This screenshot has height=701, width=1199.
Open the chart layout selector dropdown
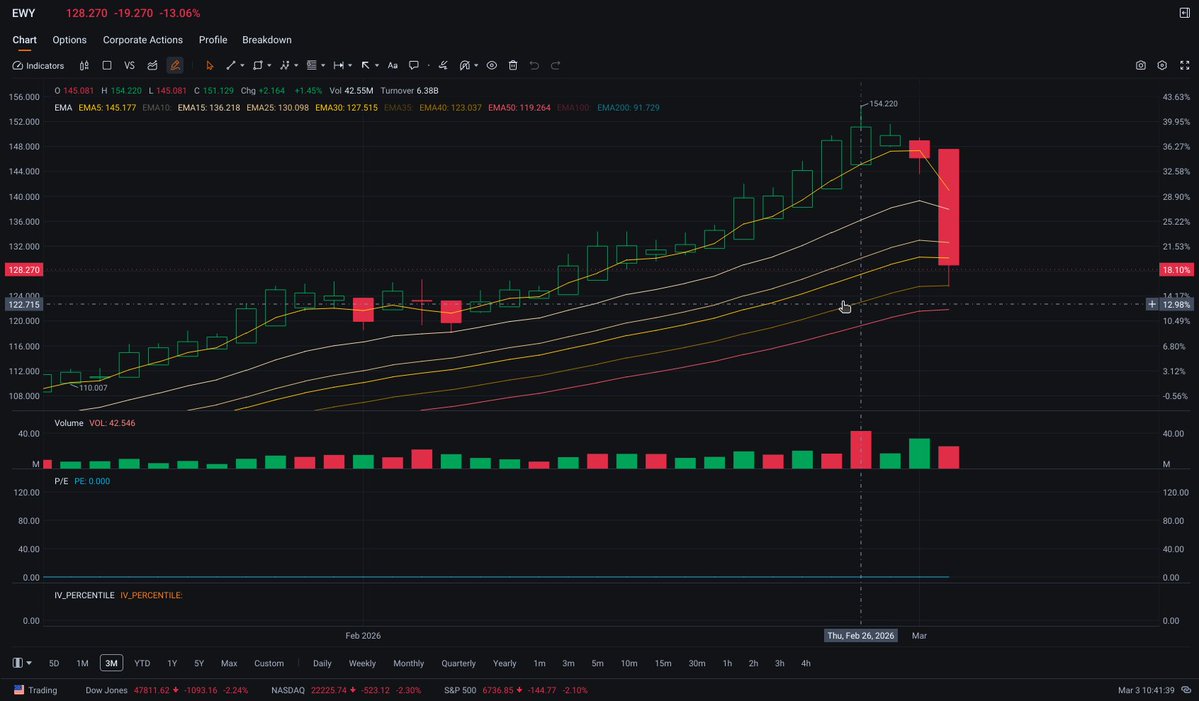[22, 664]
